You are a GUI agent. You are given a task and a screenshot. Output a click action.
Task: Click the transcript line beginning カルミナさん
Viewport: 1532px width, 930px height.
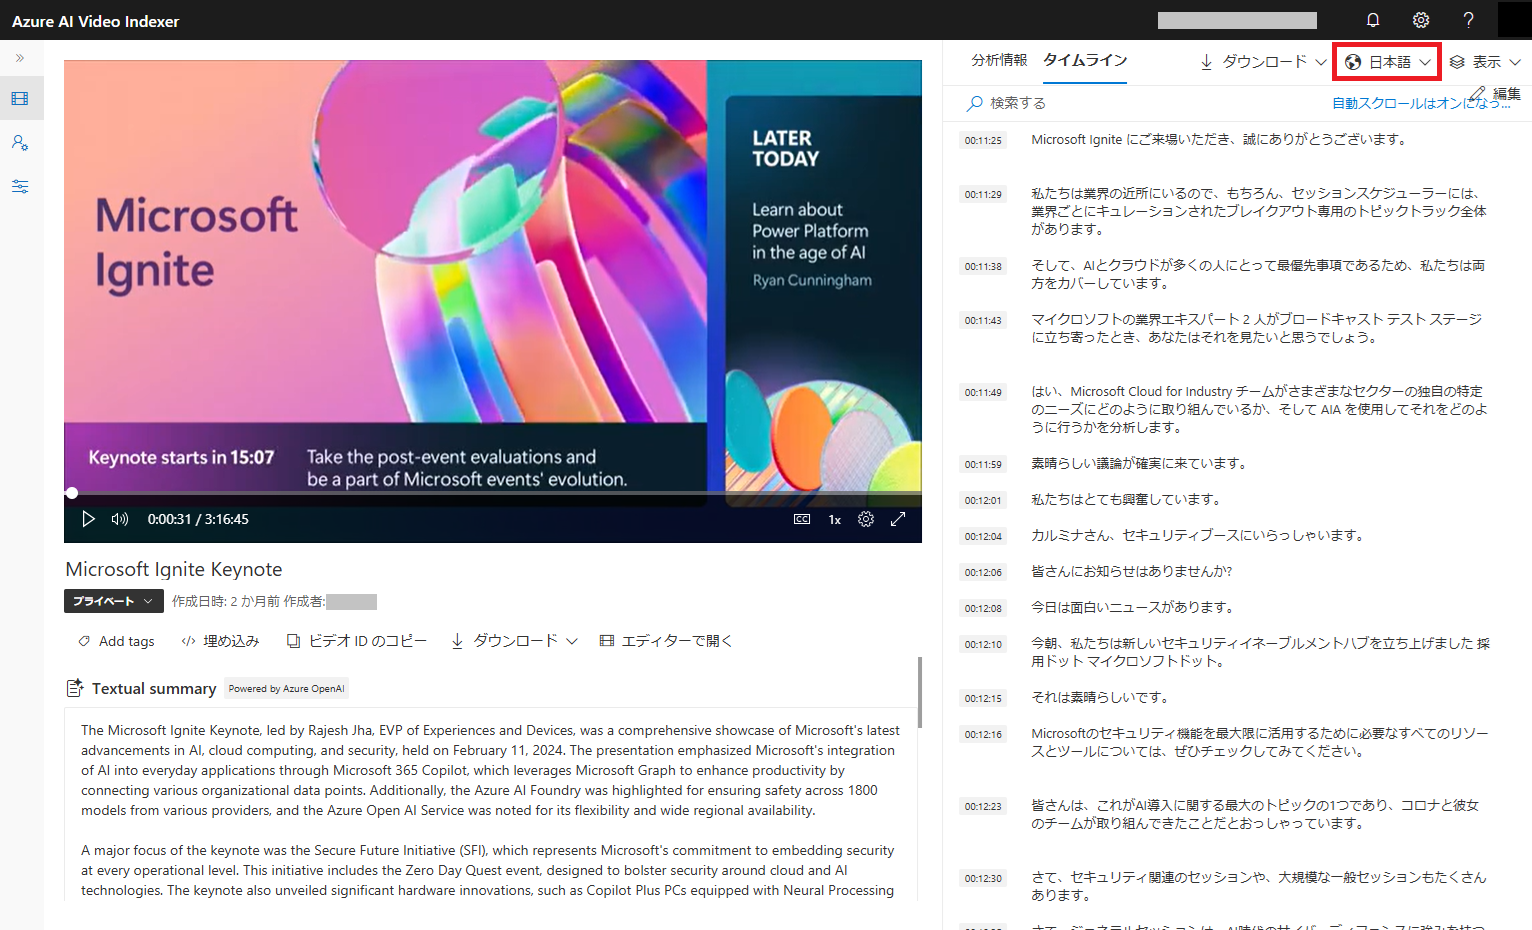[1198, 535]
